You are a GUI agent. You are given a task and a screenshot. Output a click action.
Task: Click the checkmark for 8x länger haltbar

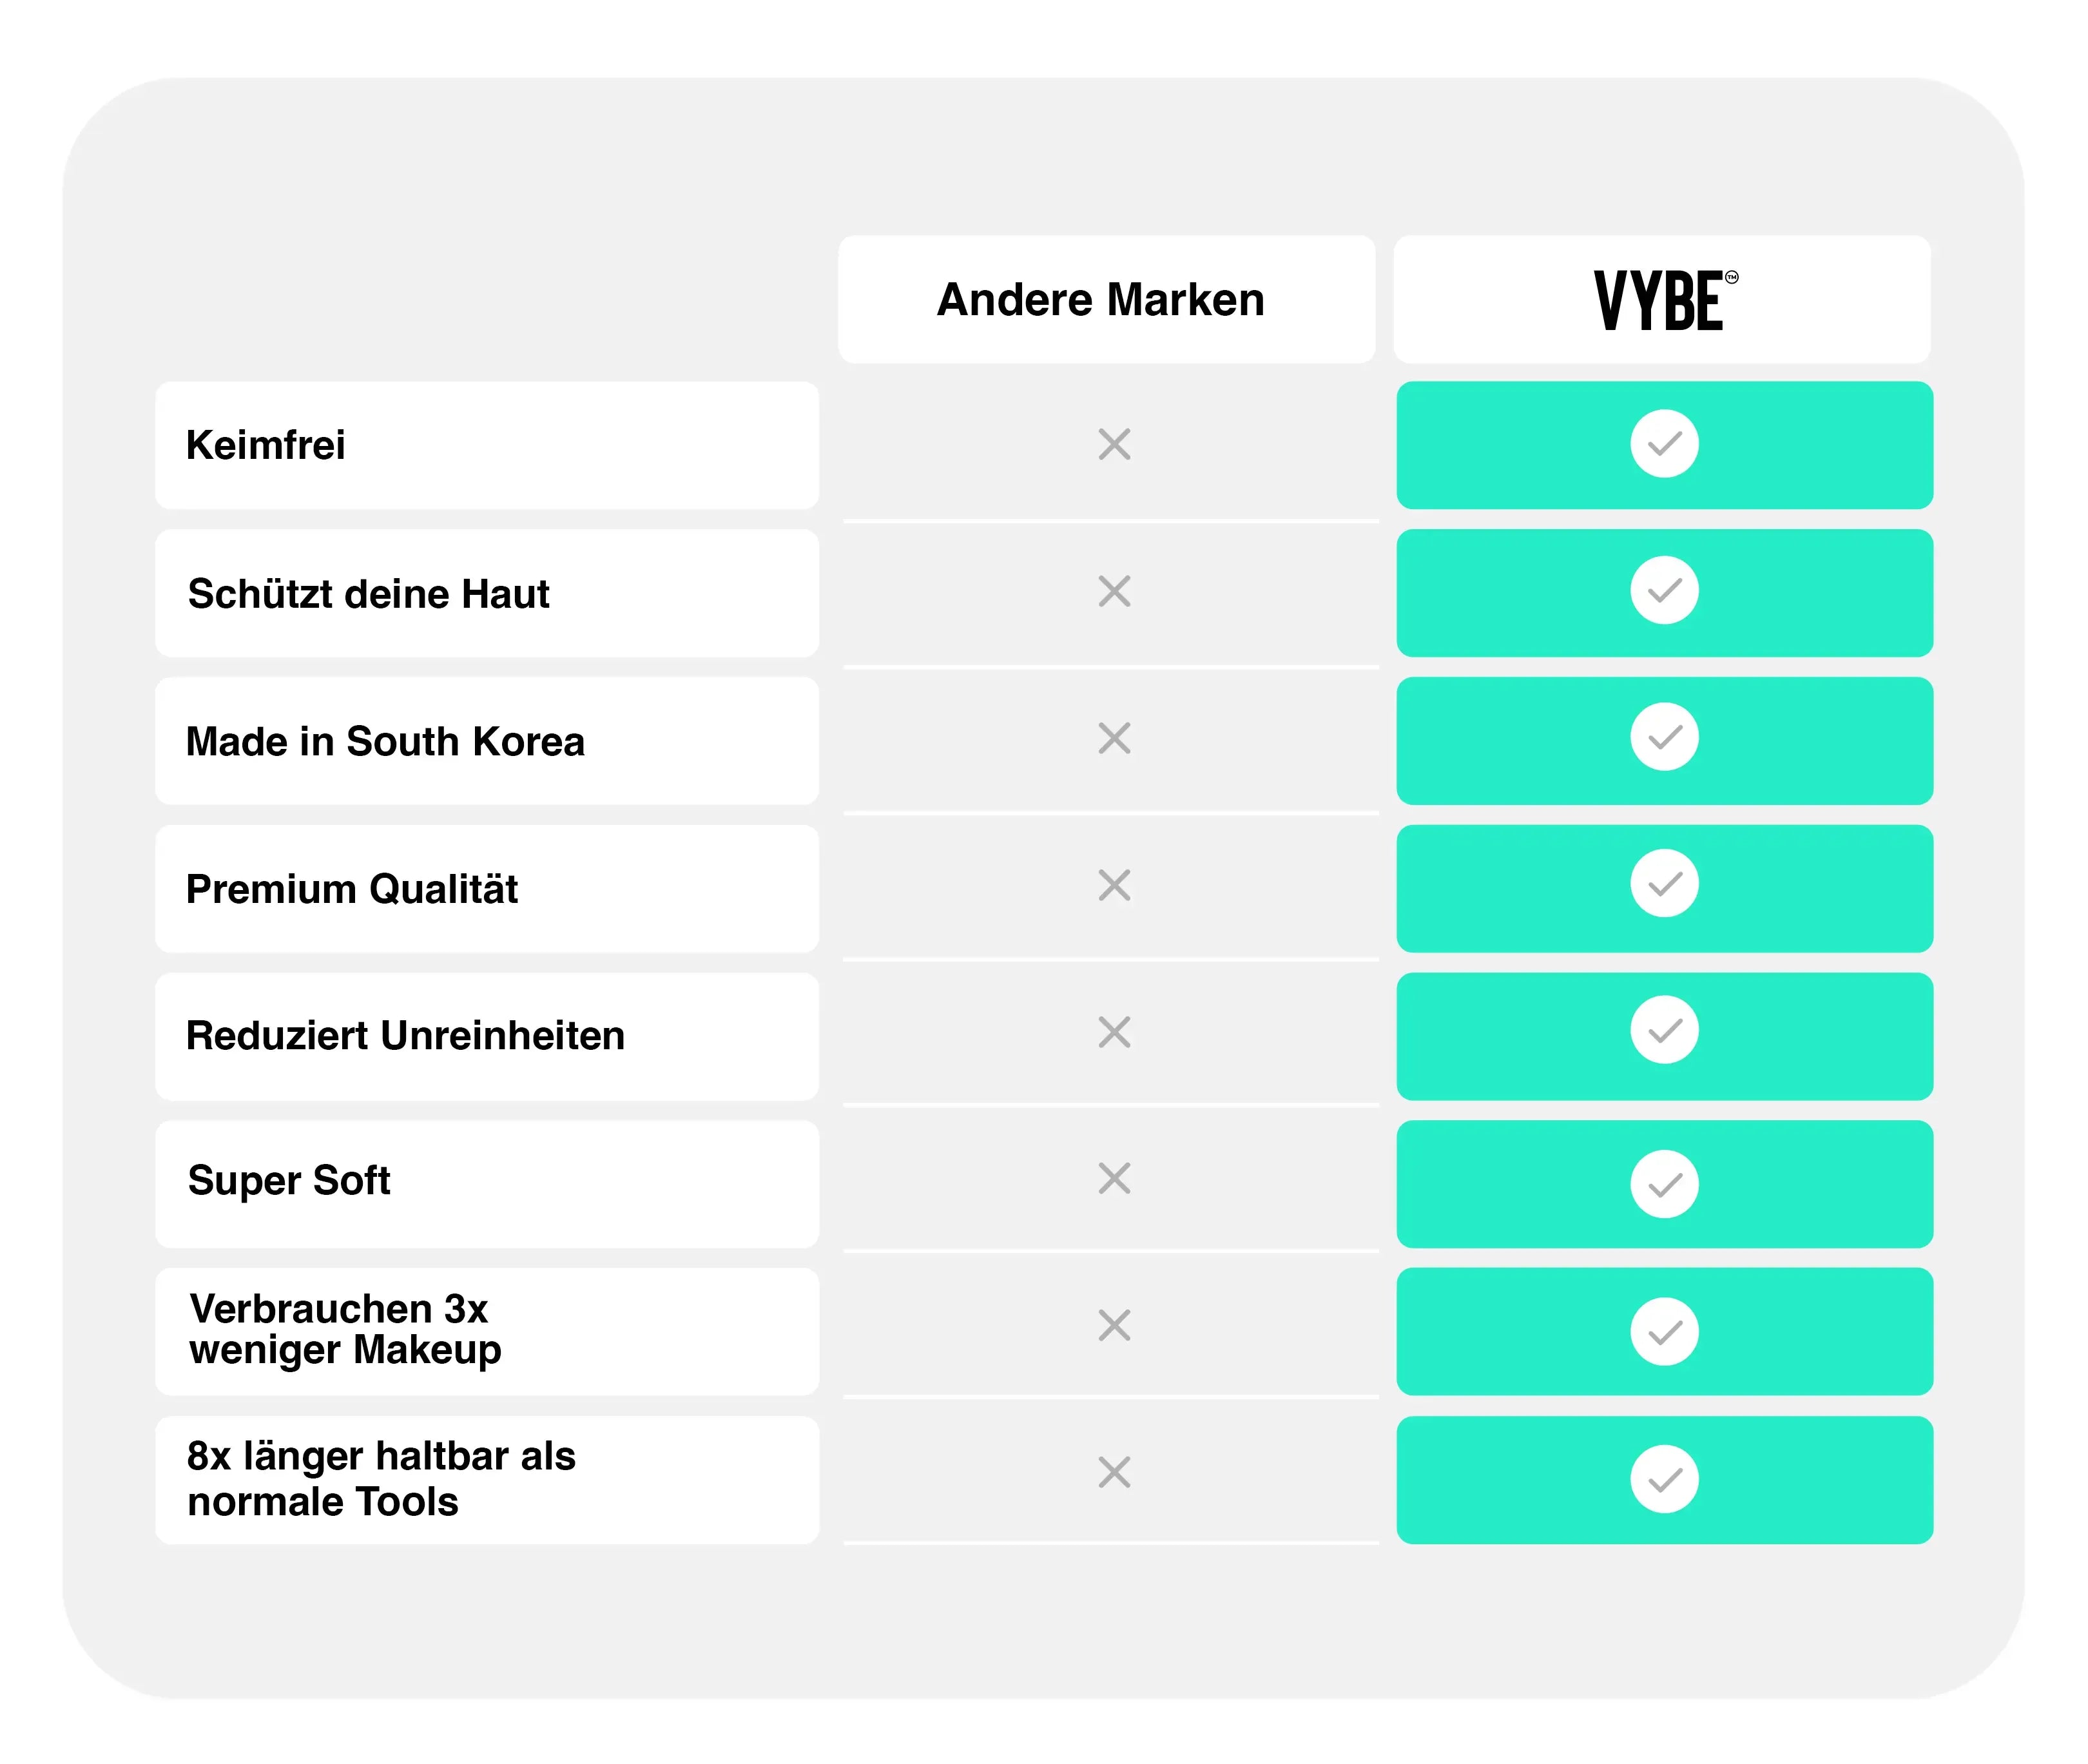pyautogui.click(x=1664, y=1480)
